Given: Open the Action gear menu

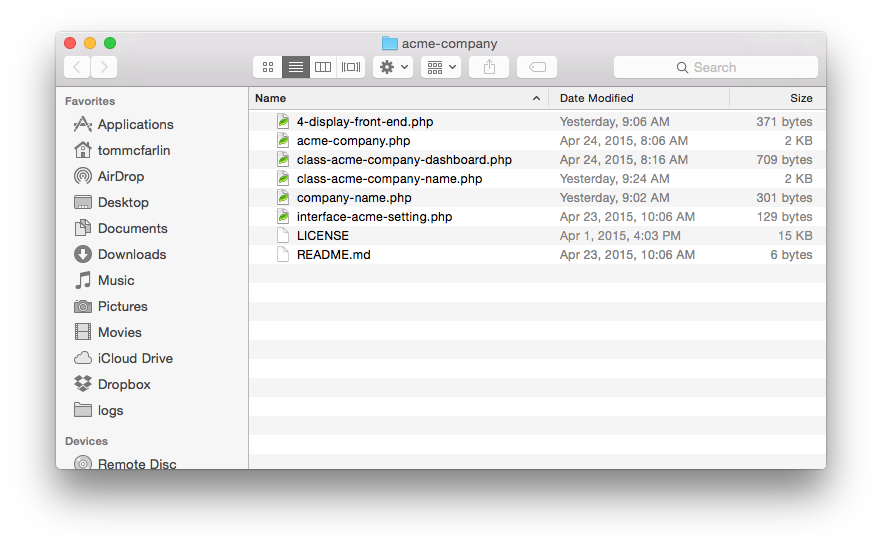Looking at the screenshot, I should (393, 68).
